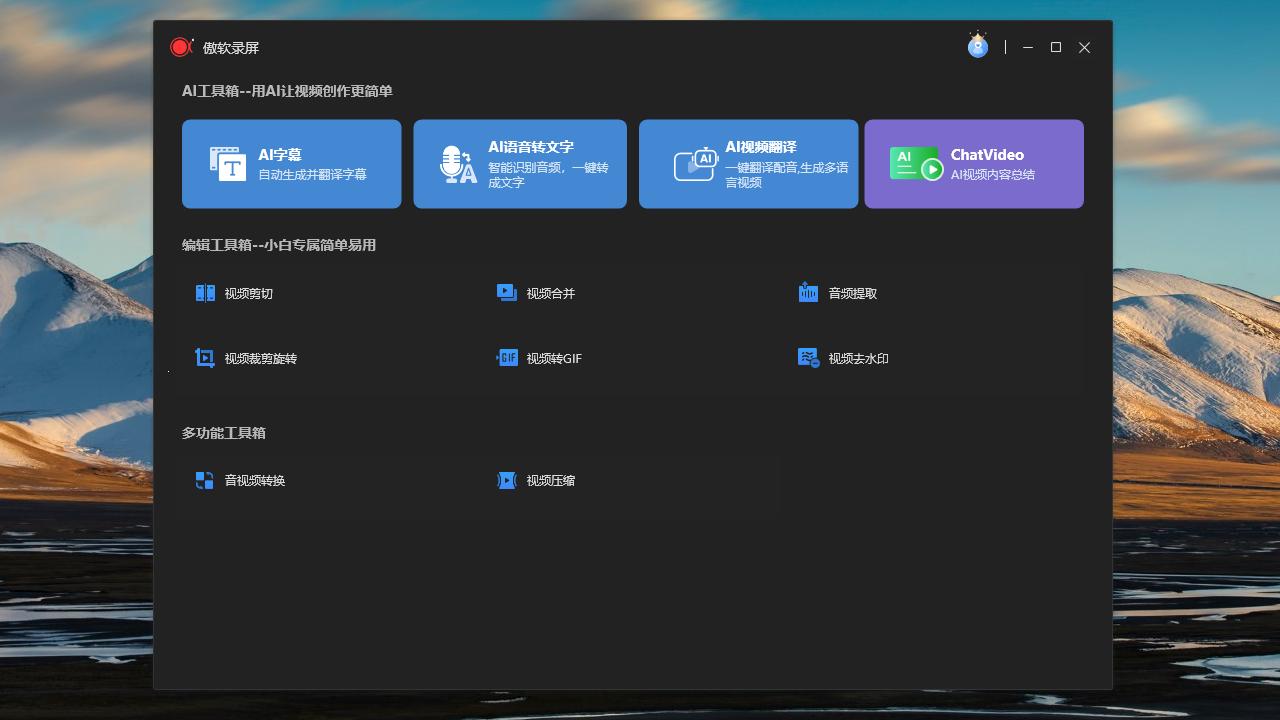This screenshot has height=720, width=1280.
Task: Open the AI视频翻译 video translation tool
Action: point(747,163)
